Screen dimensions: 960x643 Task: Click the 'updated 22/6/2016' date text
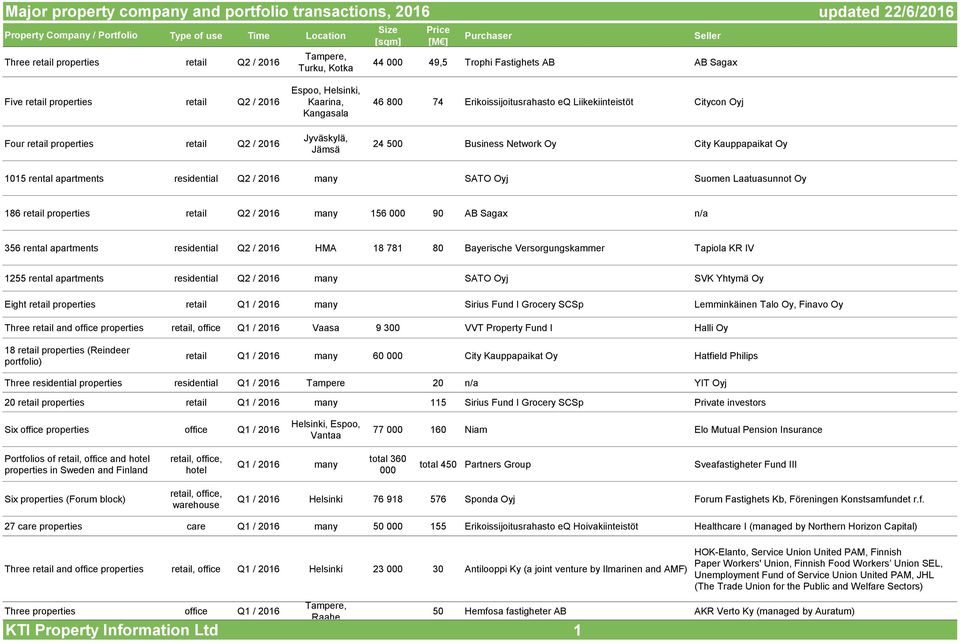pyautogui.click(x=886, y=12)
